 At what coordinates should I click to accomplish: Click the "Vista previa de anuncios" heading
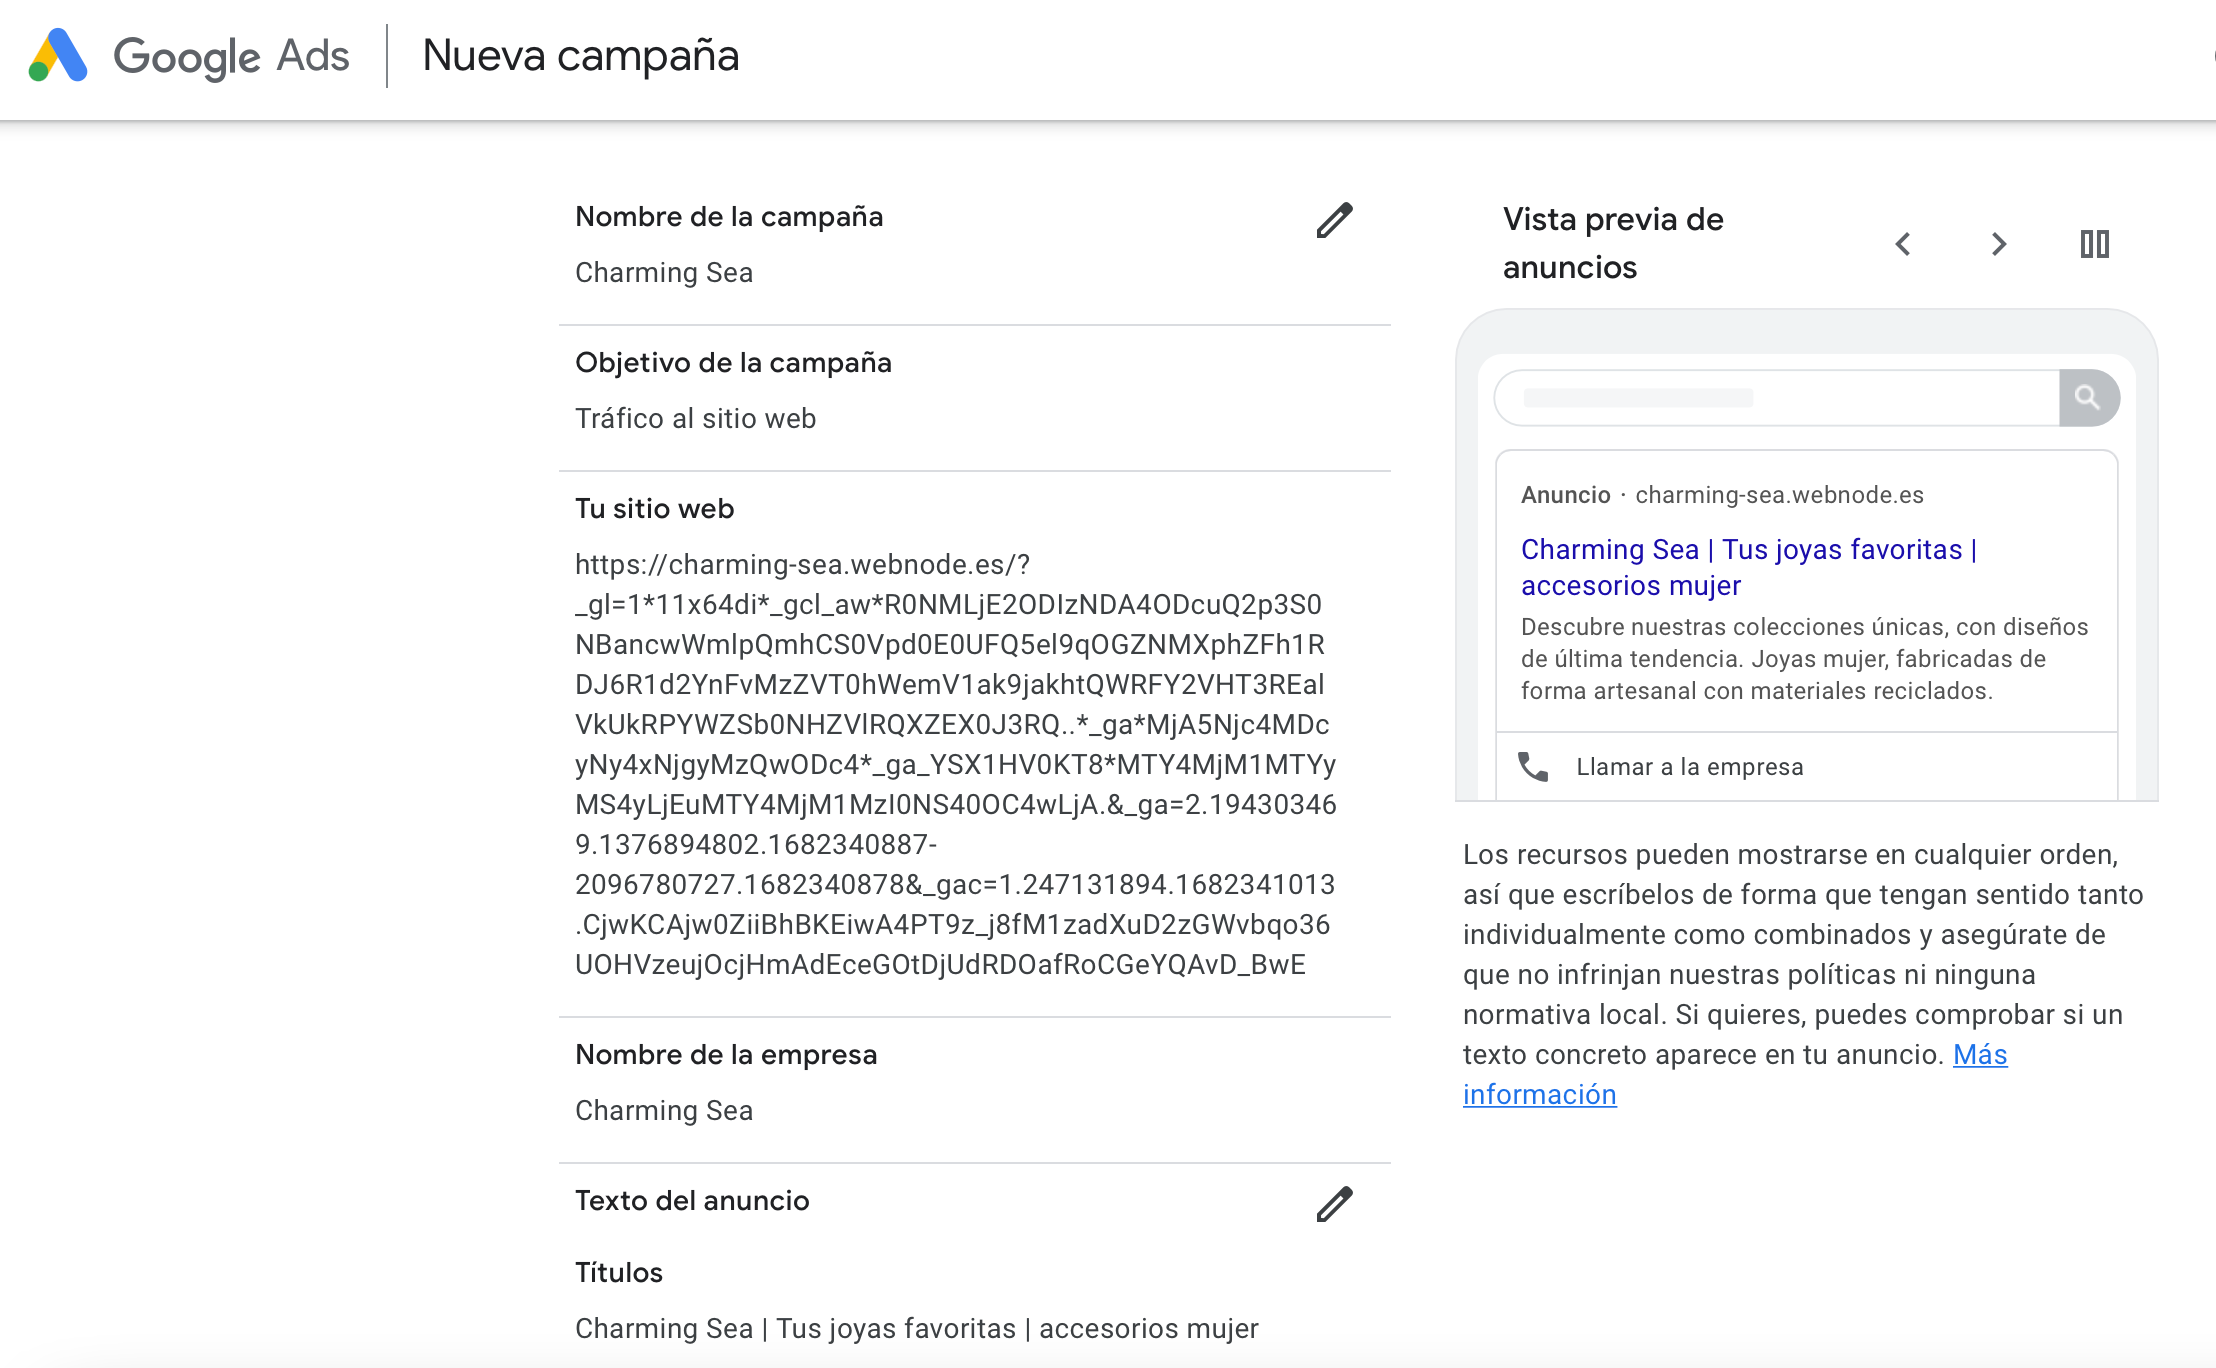click(1613, 243)
